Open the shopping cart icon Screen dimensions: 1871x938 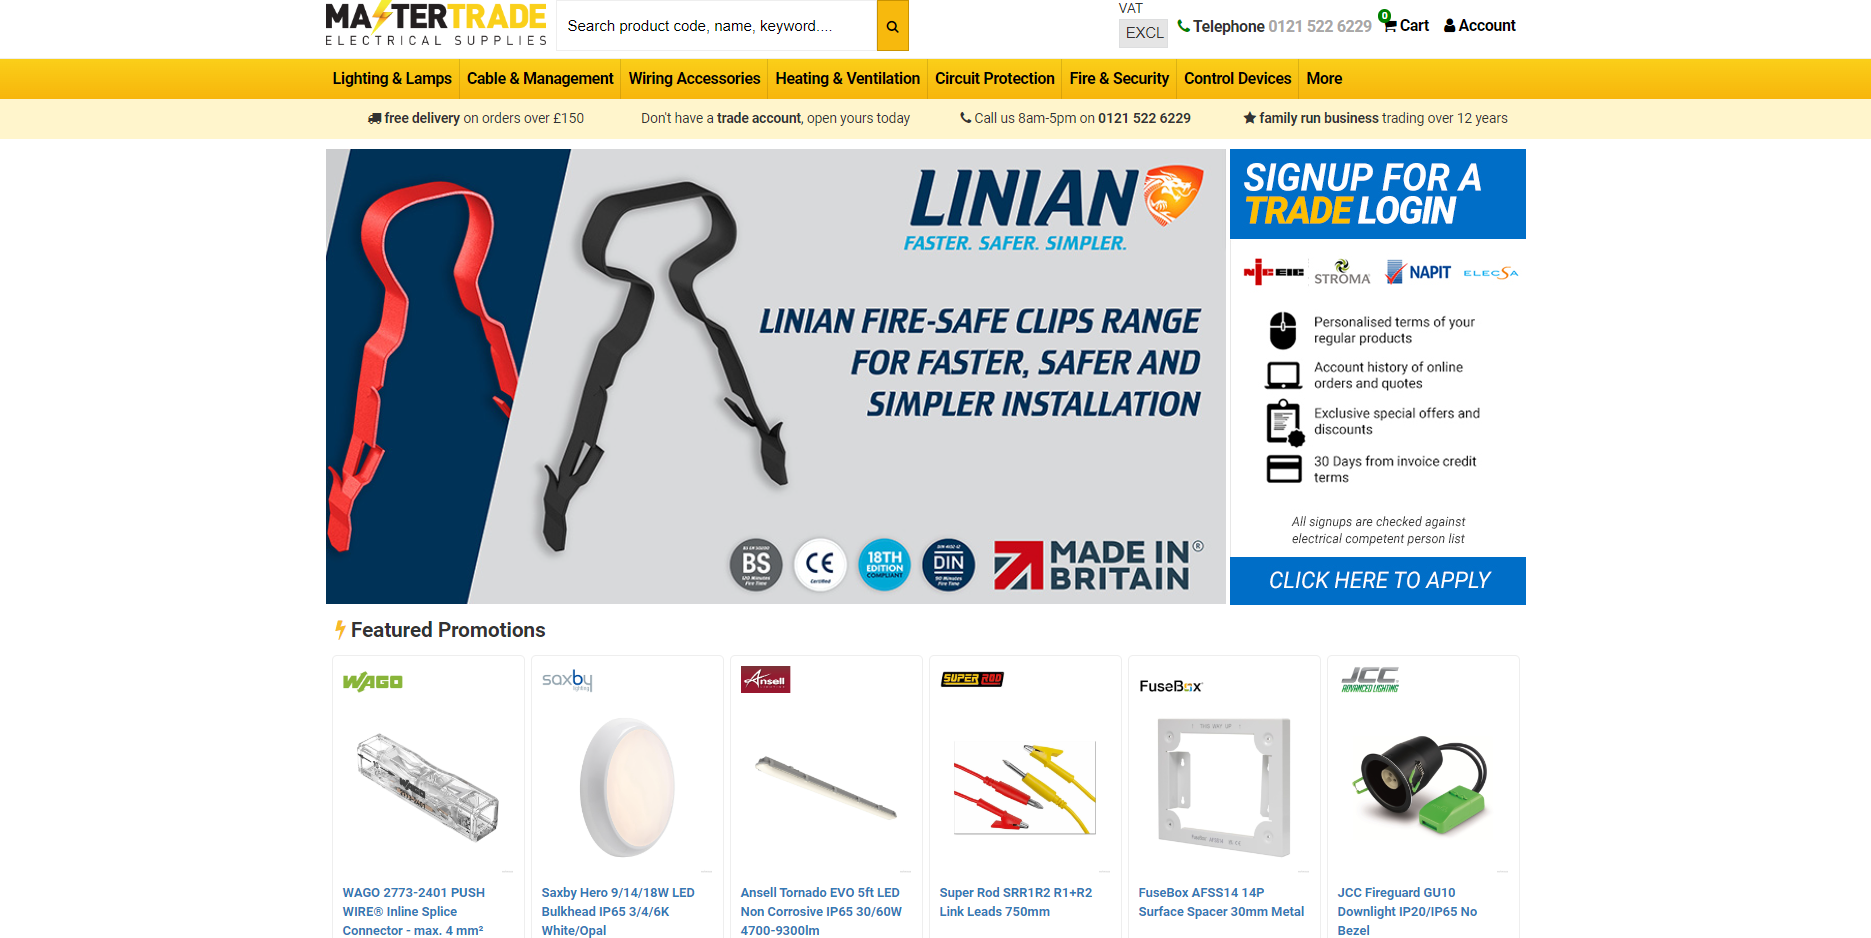point(1389,26)
